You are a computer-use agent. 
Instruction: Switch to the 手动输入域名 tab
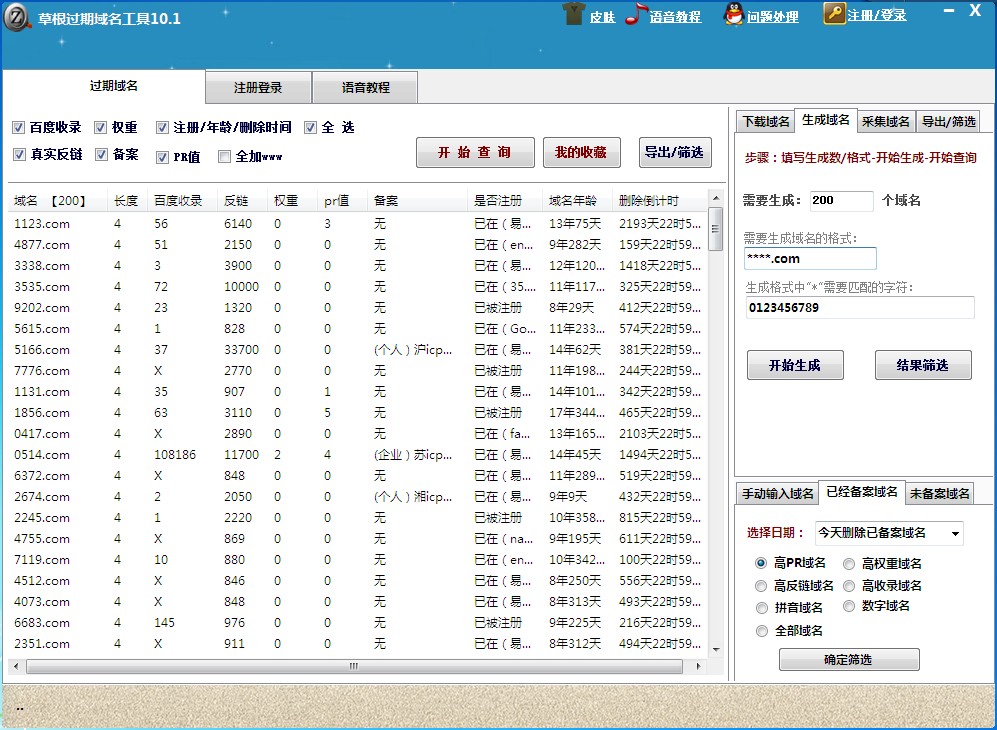coord(778,493)
